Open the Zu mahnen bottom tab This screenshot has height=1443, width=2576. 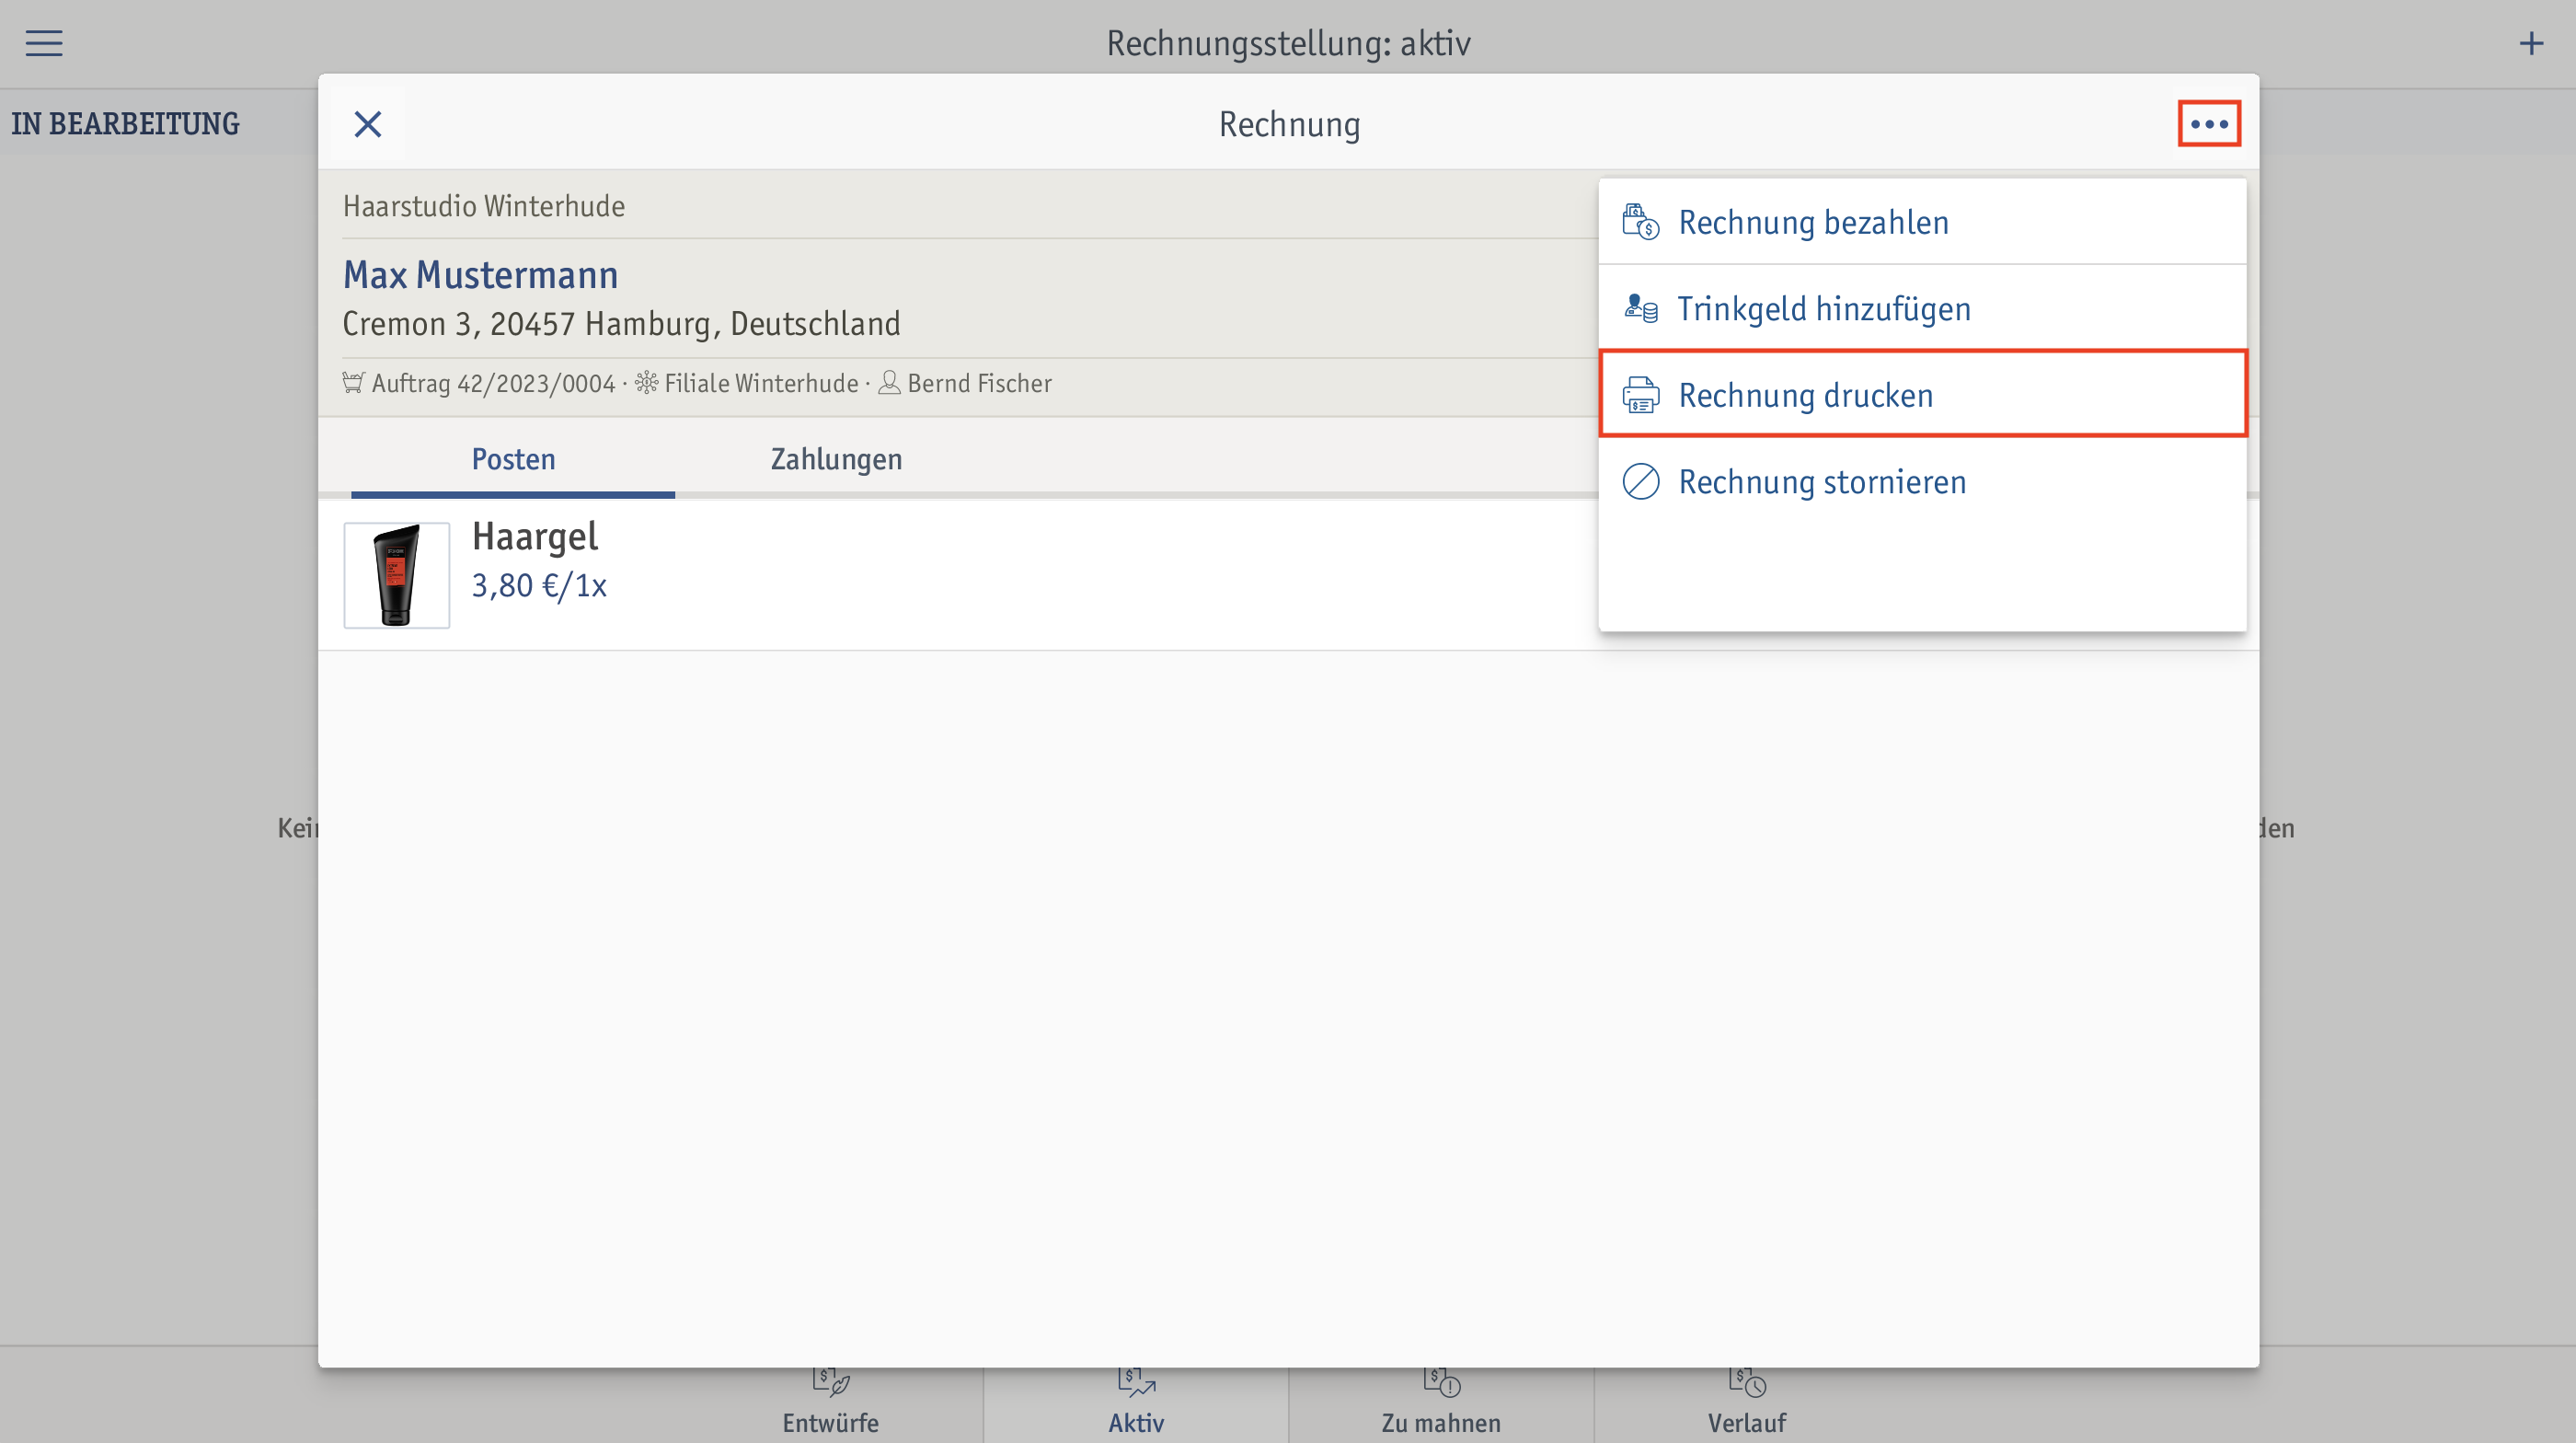(x=1441, y=1404)
